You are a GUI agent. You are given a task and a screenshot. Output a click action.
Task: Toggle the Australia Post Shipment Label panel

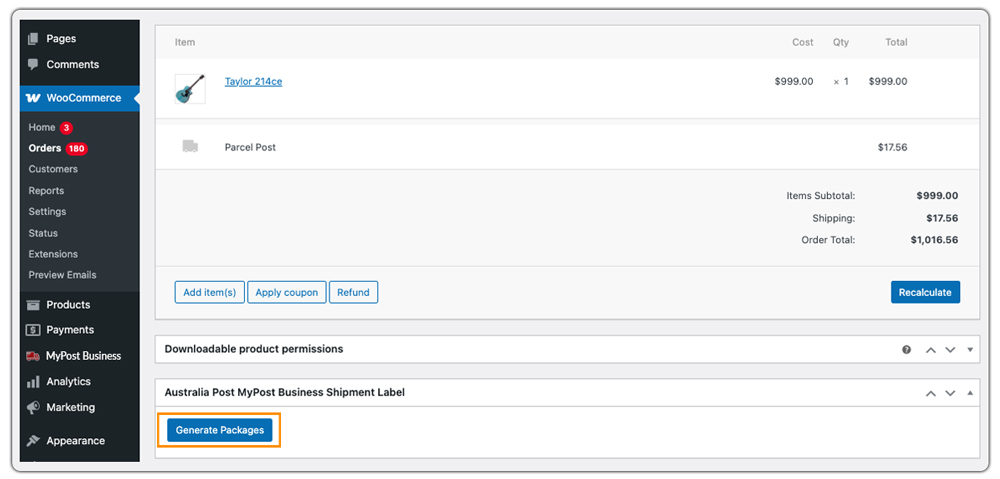pyautogui.click(x=969, y=393)
